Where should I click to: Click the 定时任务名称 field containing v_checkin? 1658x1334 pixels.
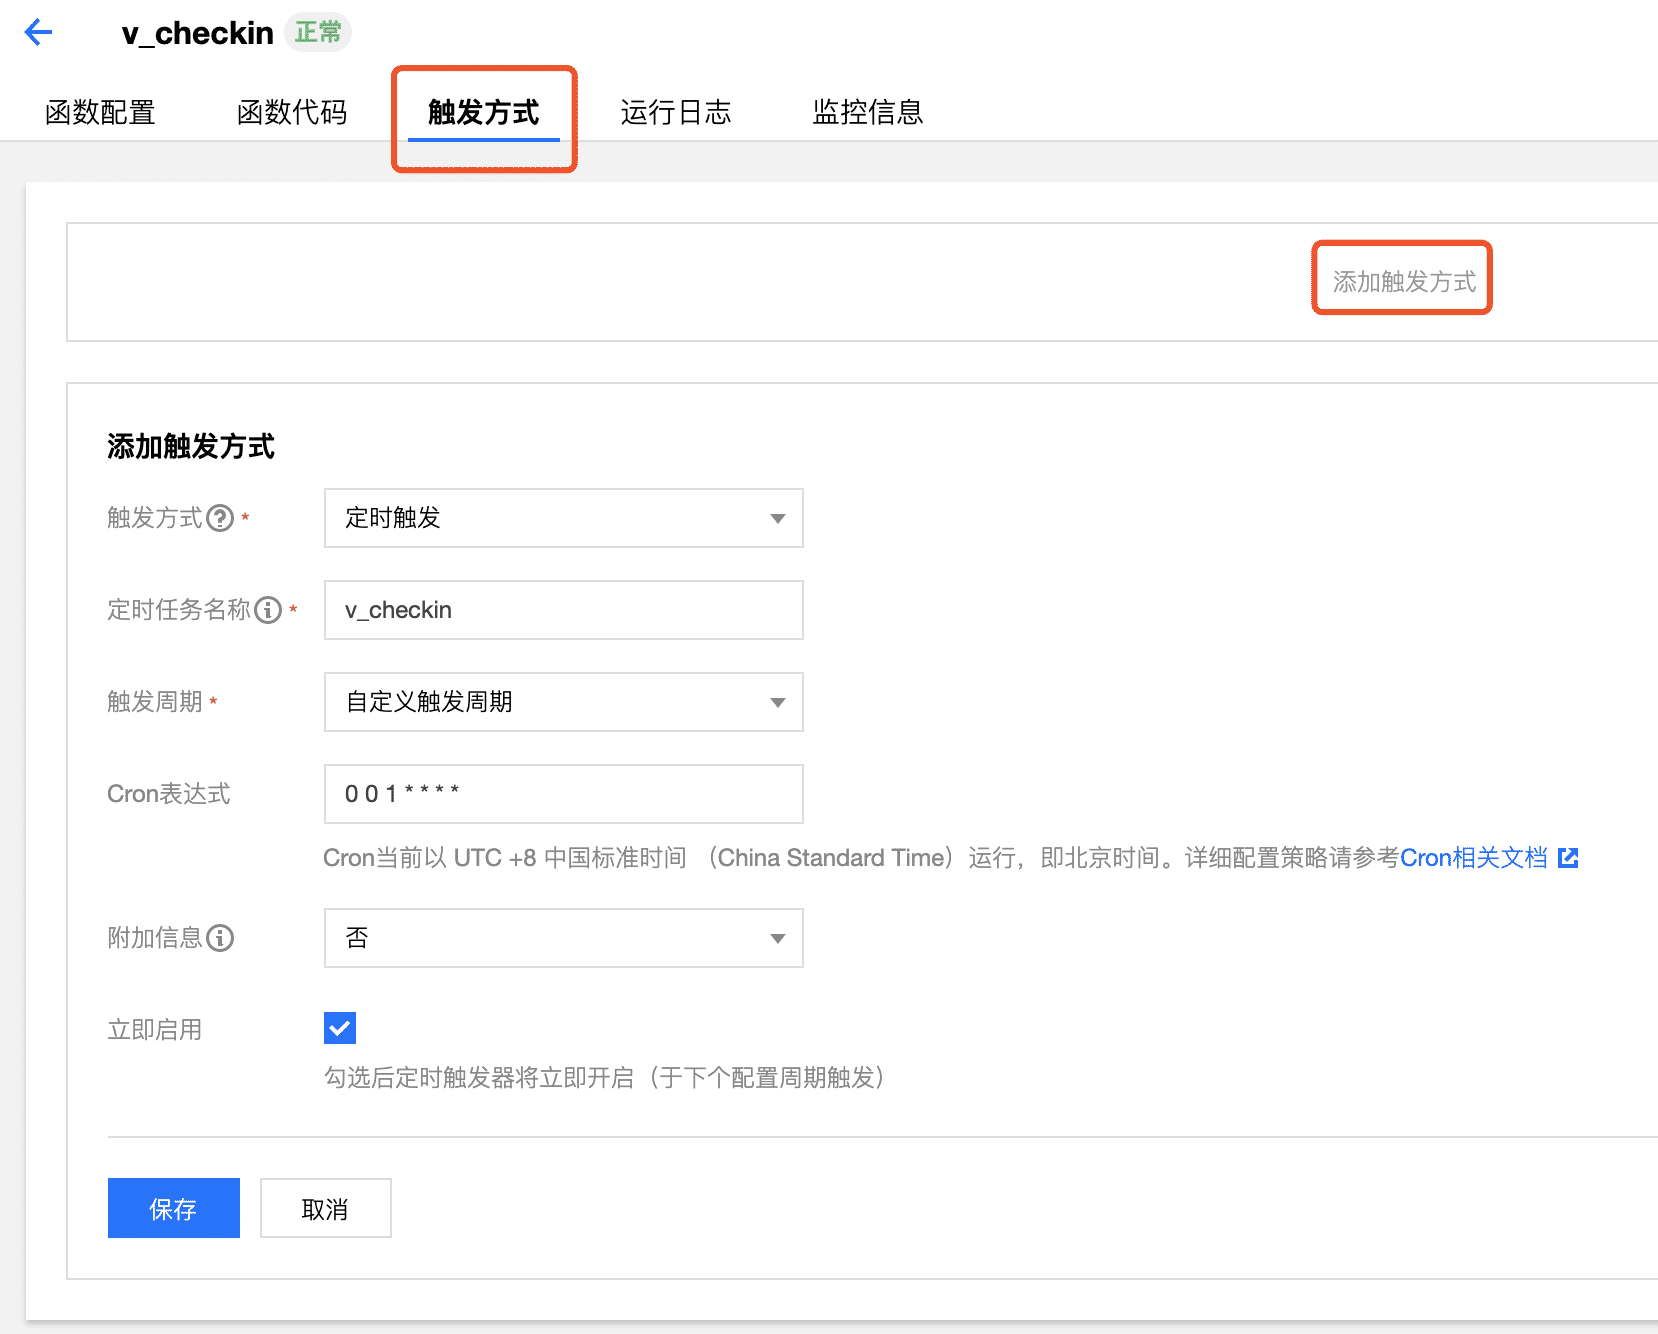point(563,610)
